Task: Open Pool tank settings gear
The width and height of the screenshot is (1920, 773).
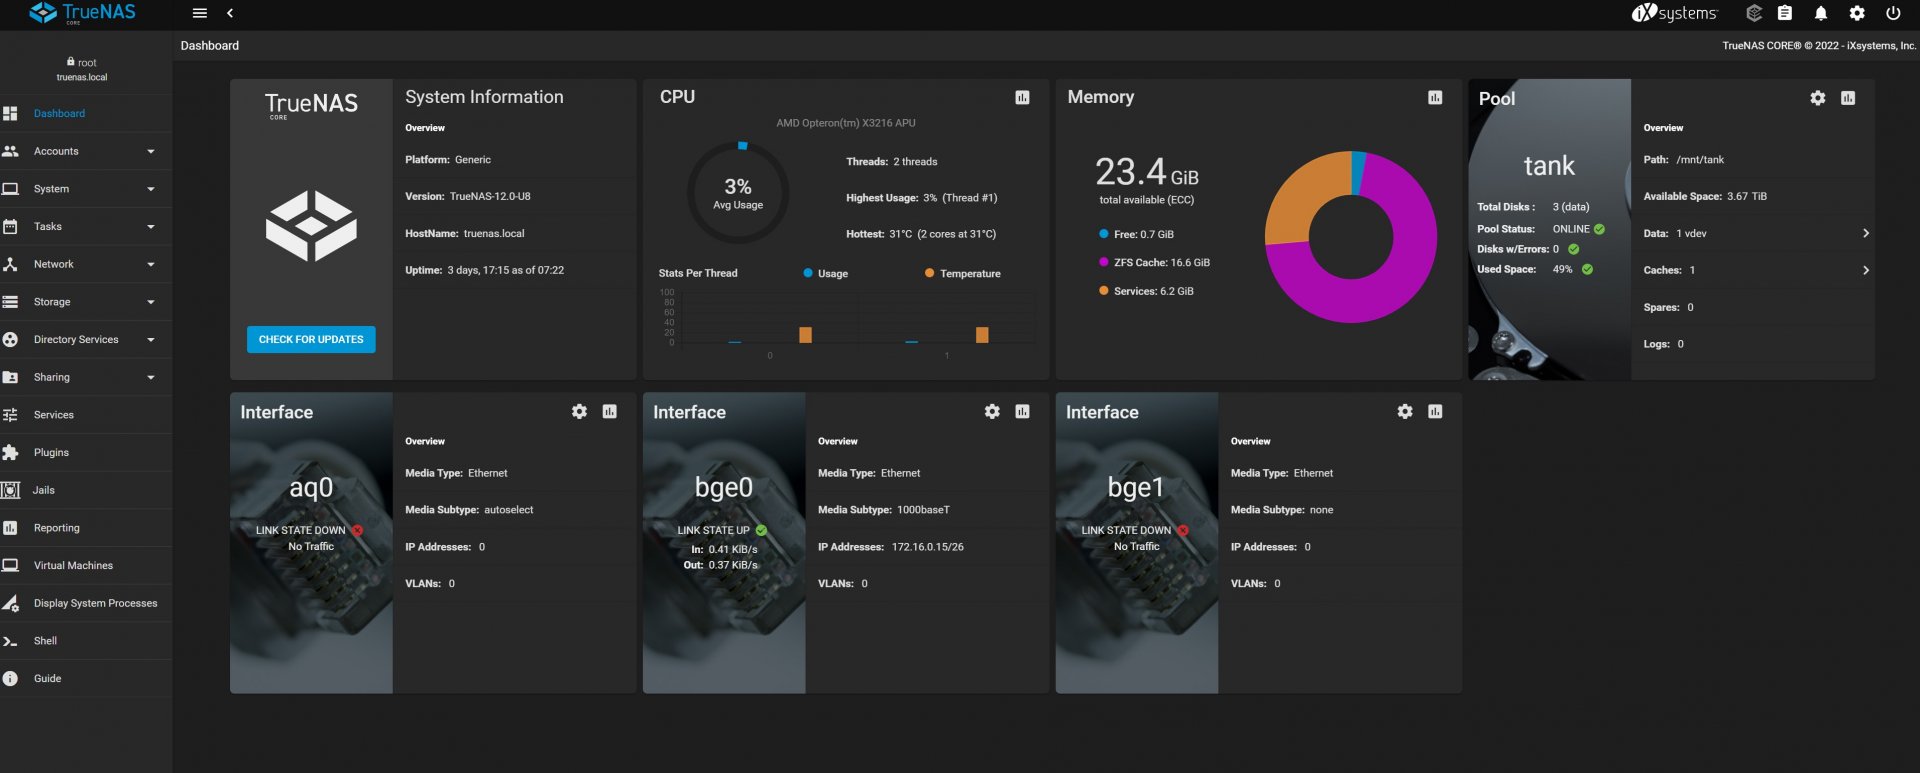Action: [1818, 98]
